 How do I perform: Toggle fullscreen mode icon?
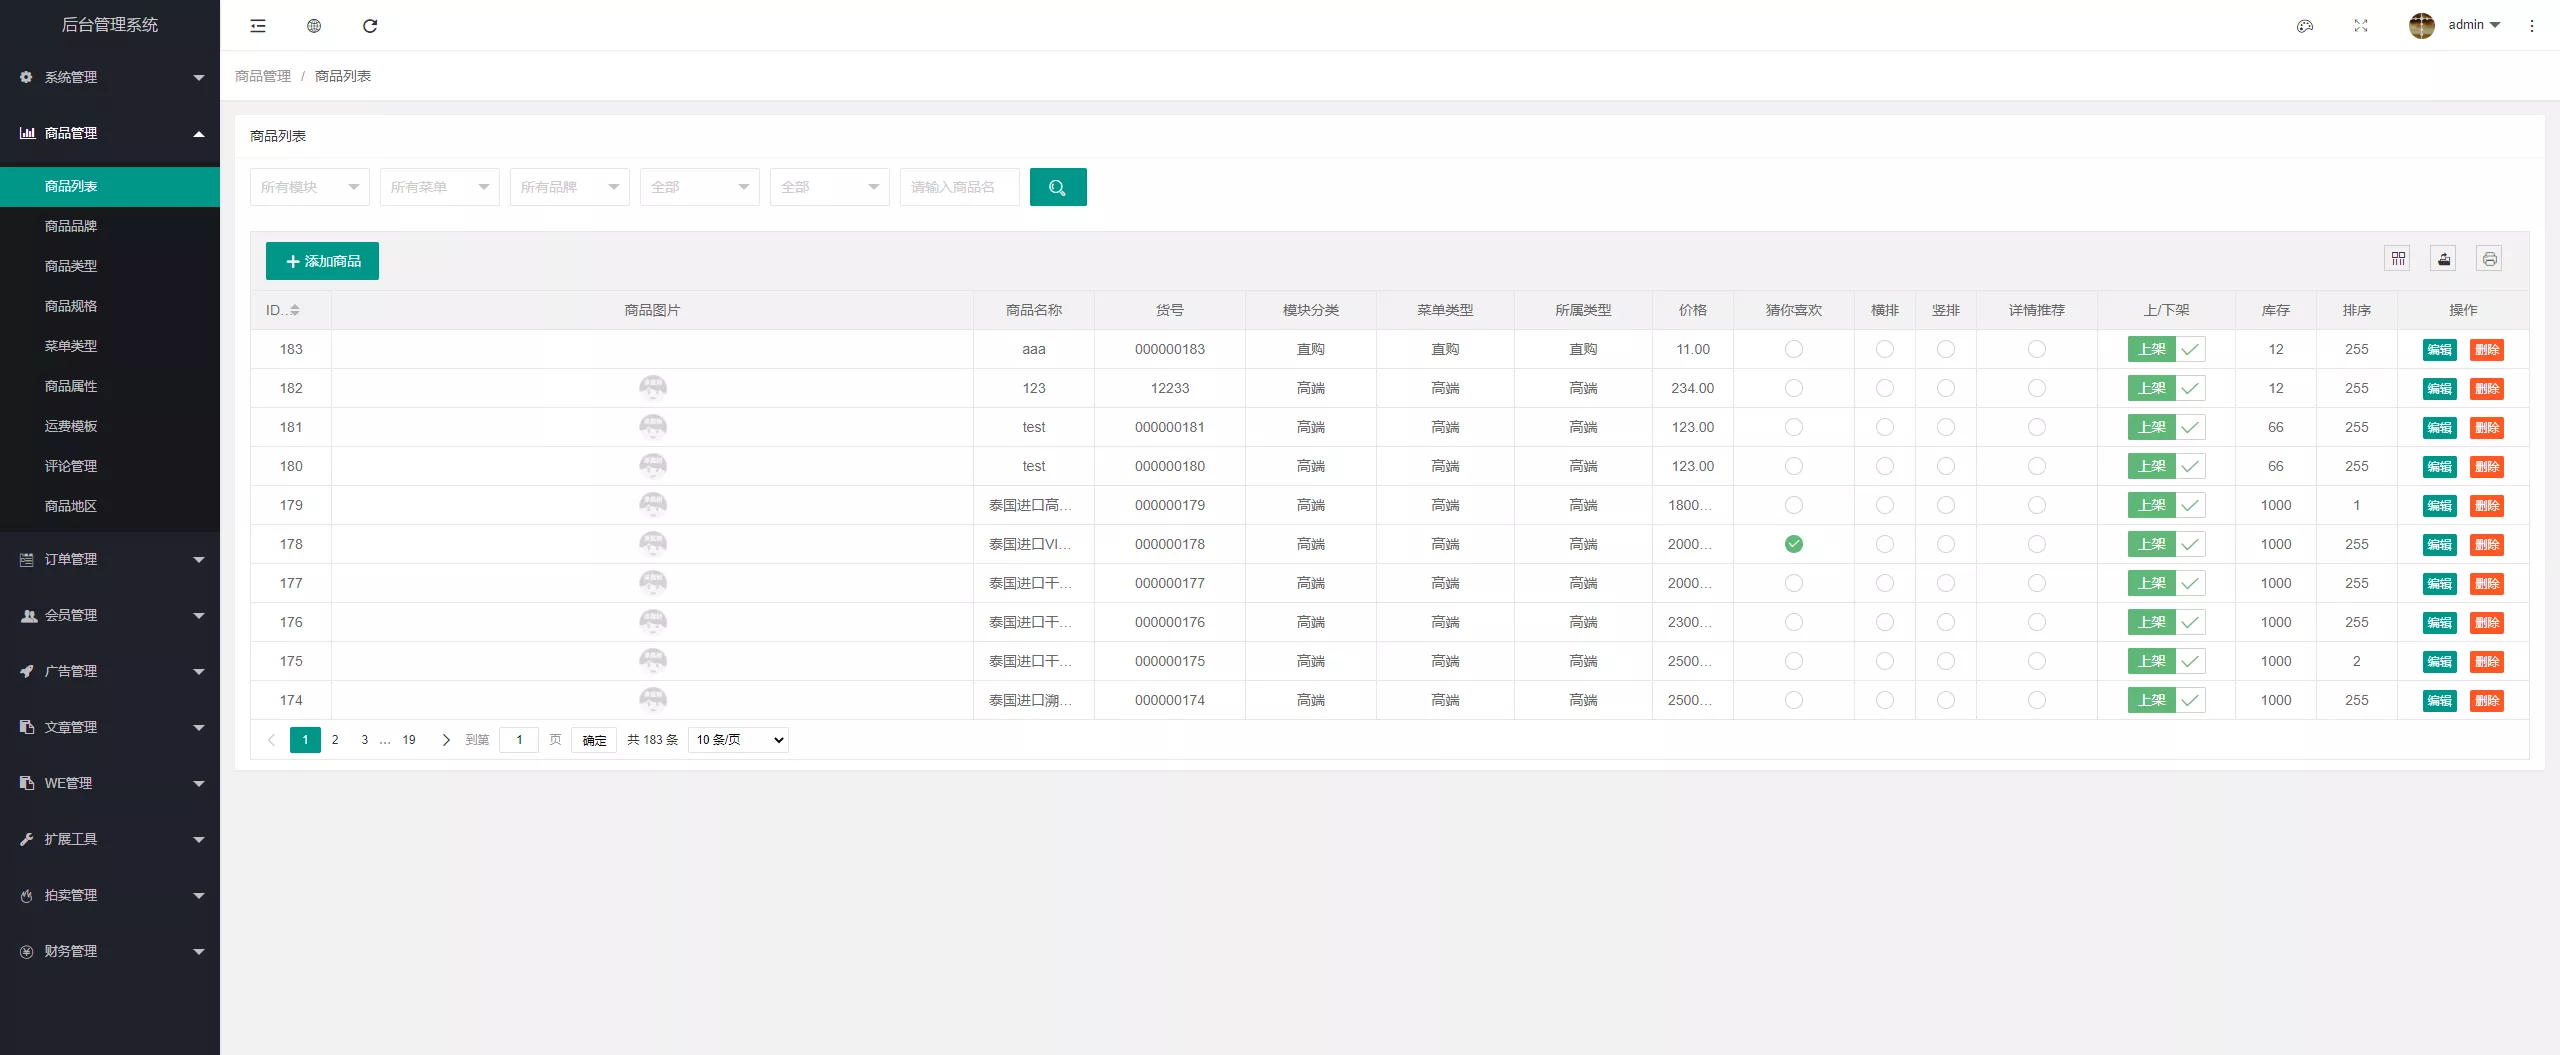click(2361, 26)
